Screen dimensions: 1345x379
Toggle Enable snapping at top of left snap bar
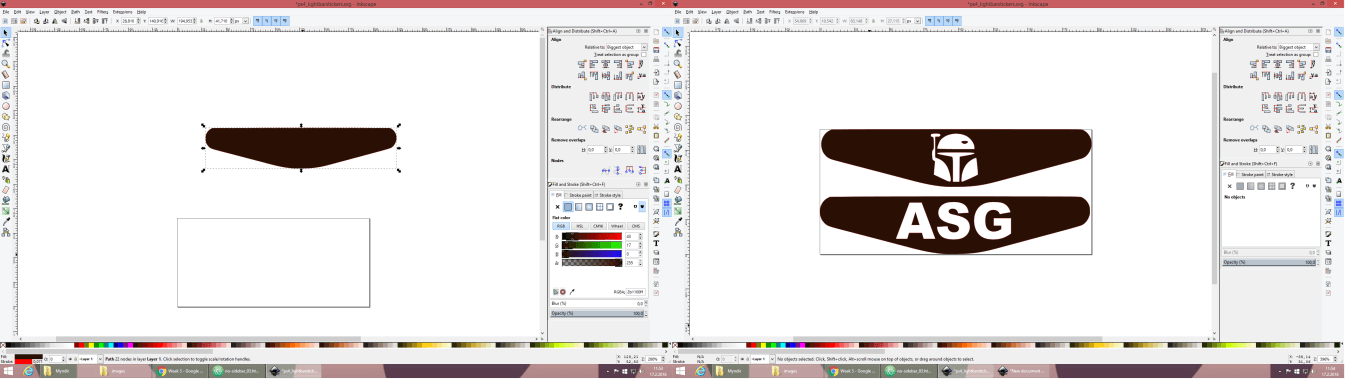pos(667,32)
